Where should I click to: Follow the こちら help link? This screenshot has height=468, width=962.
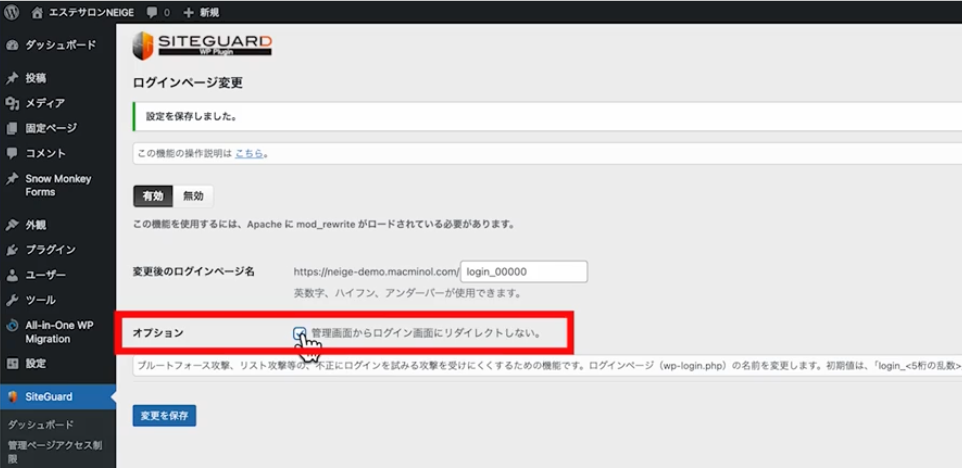[x=249, y=154]
